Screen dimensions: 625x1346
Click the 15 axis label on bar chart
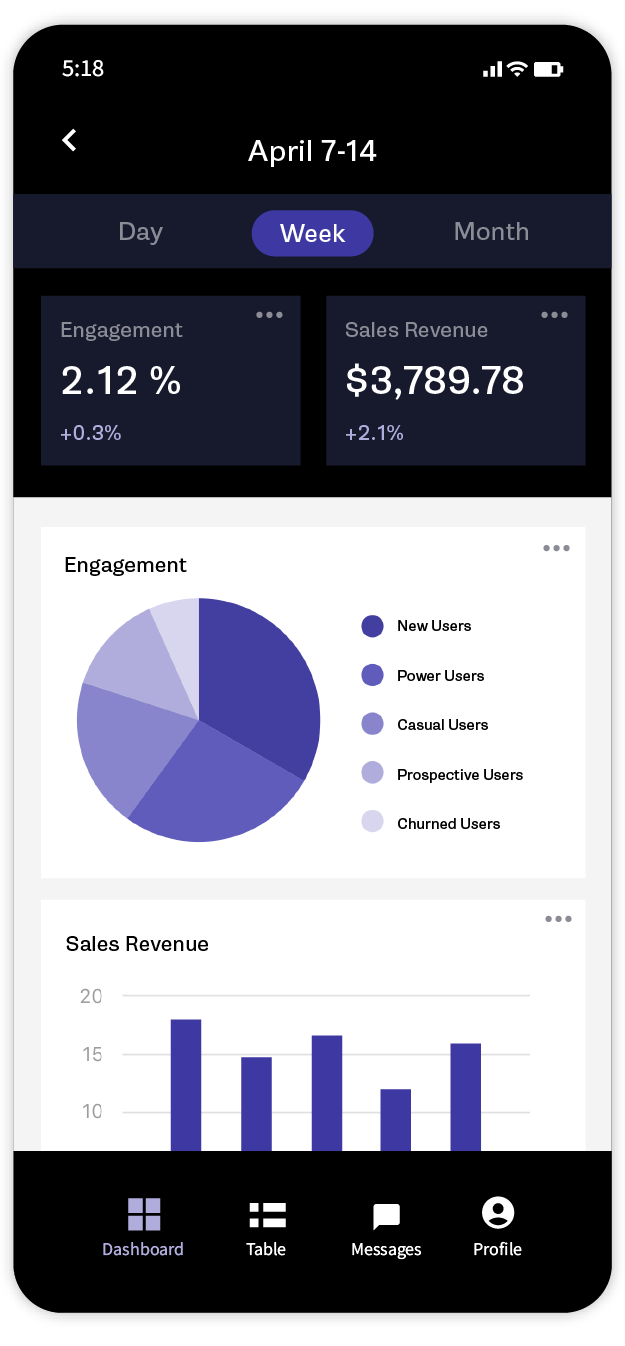(x=91, y=1054)
